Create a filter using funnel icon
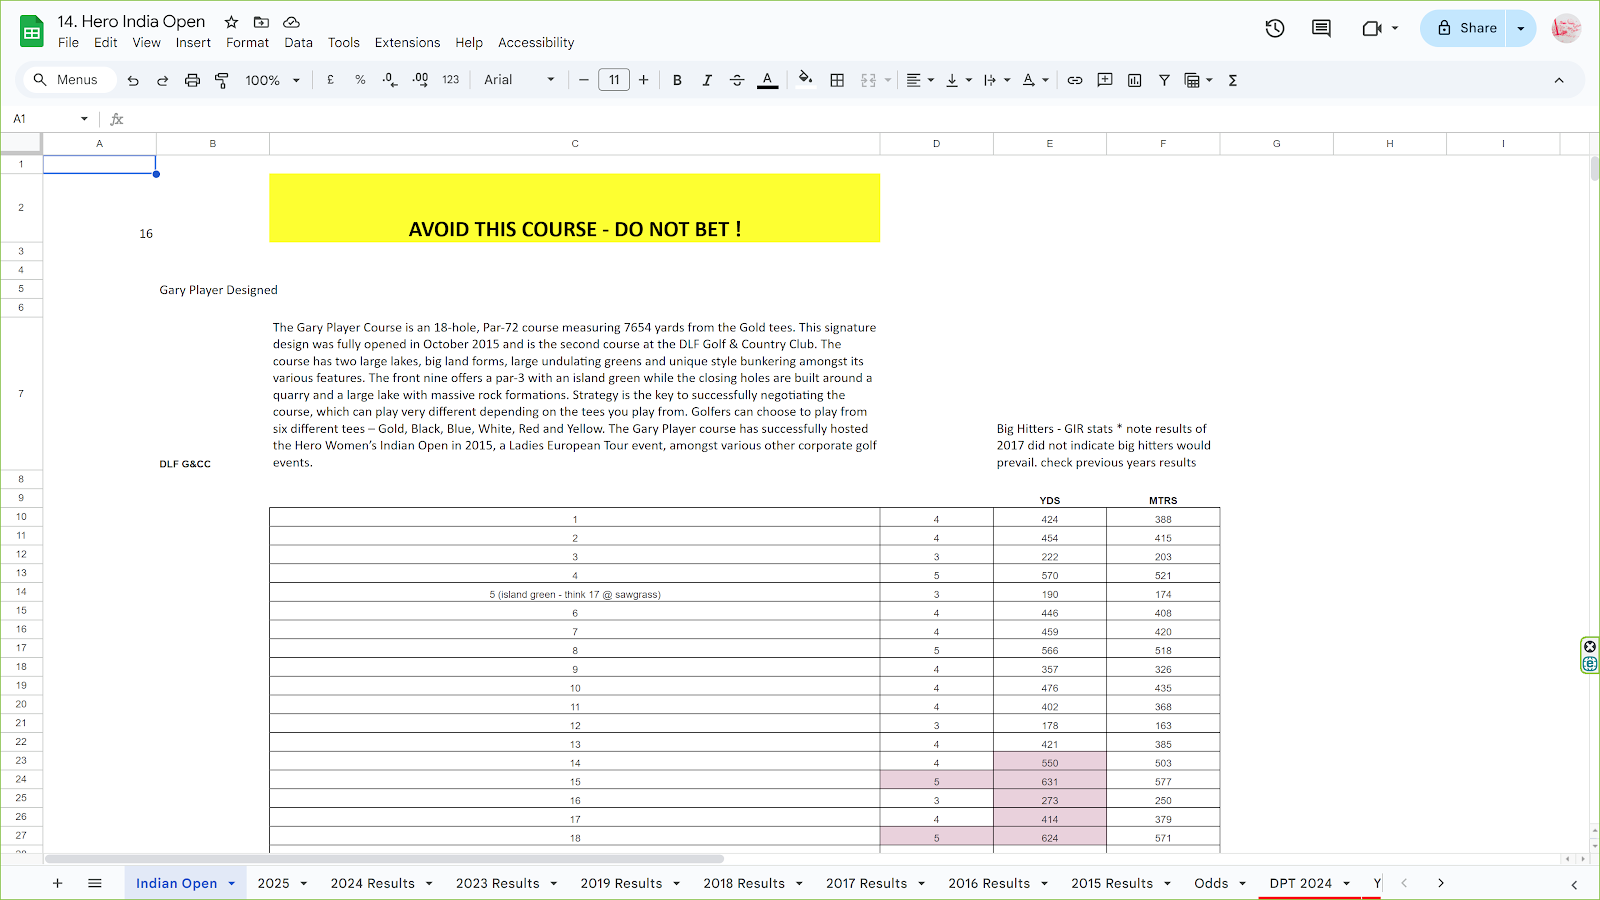Screen dimensions: 1600x900 coord(1164,80)
